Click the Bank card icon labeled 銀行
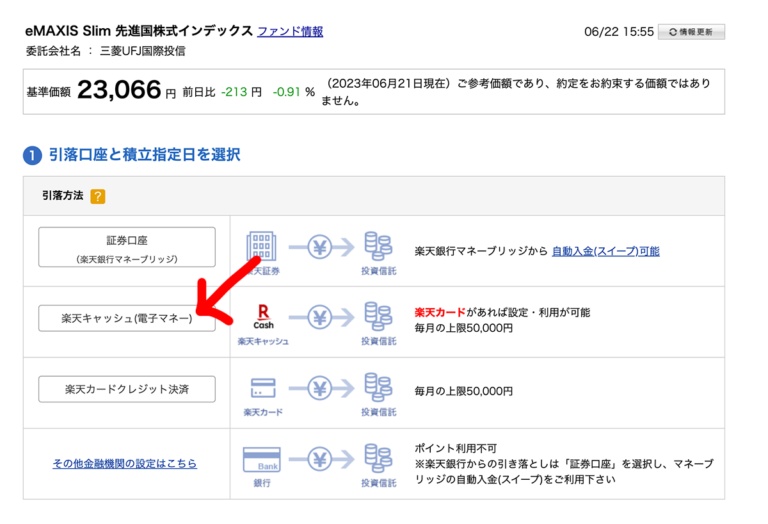The image size is (768, 524). click(262, 460)
